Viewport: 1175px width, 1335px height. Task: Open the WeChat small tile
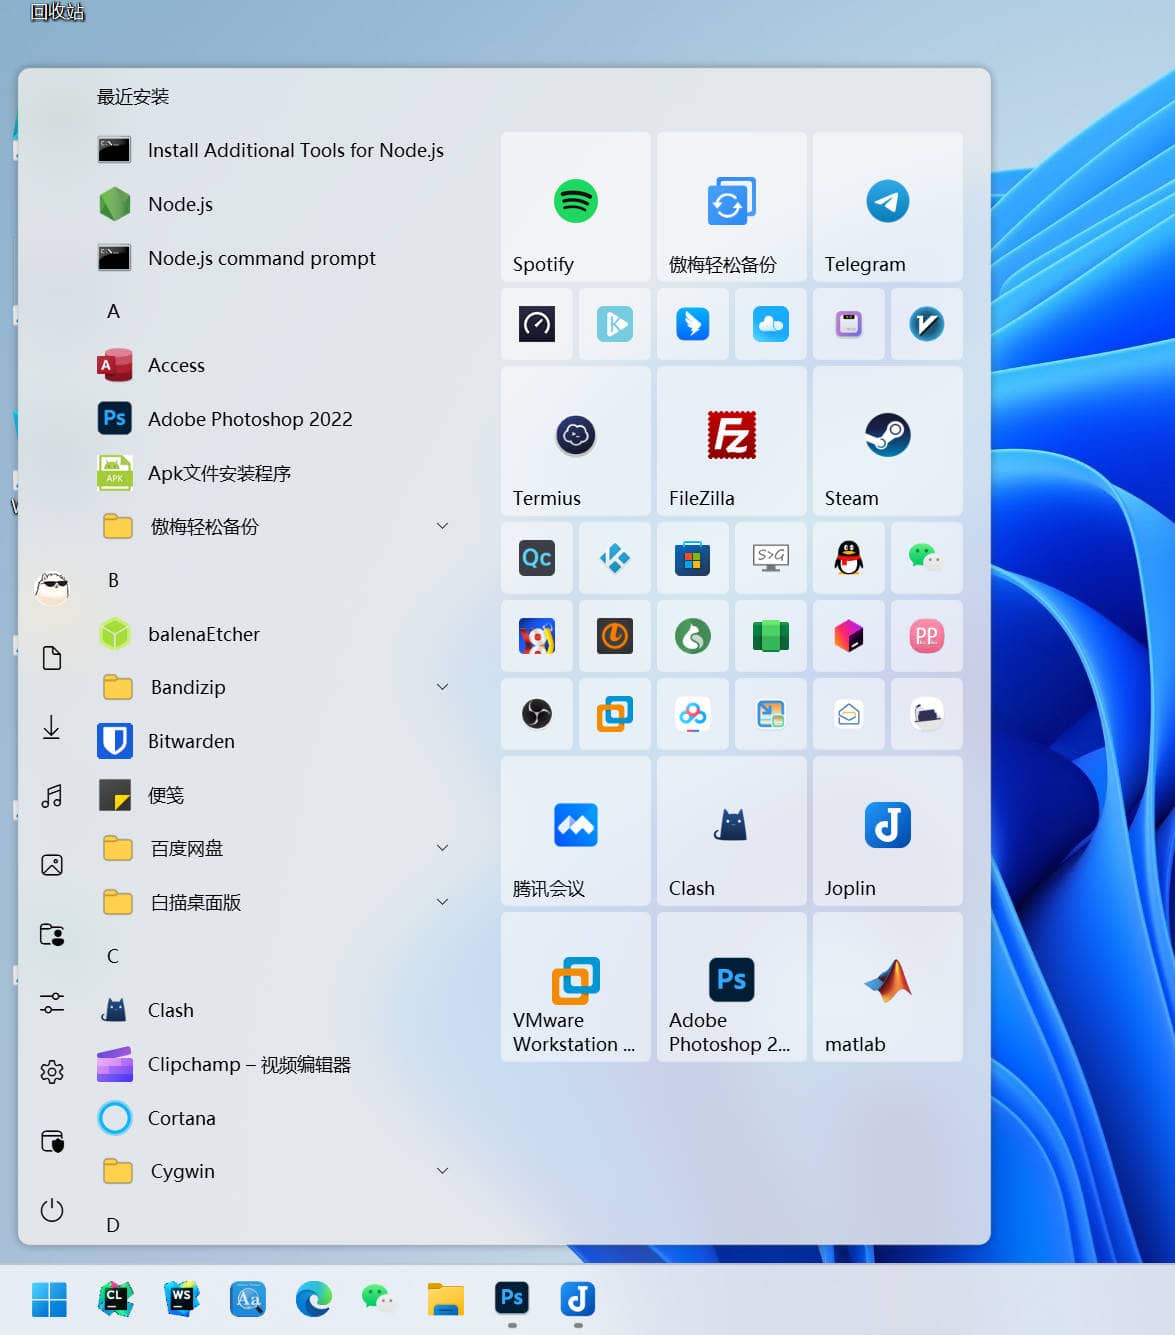[x=927, y=558]
